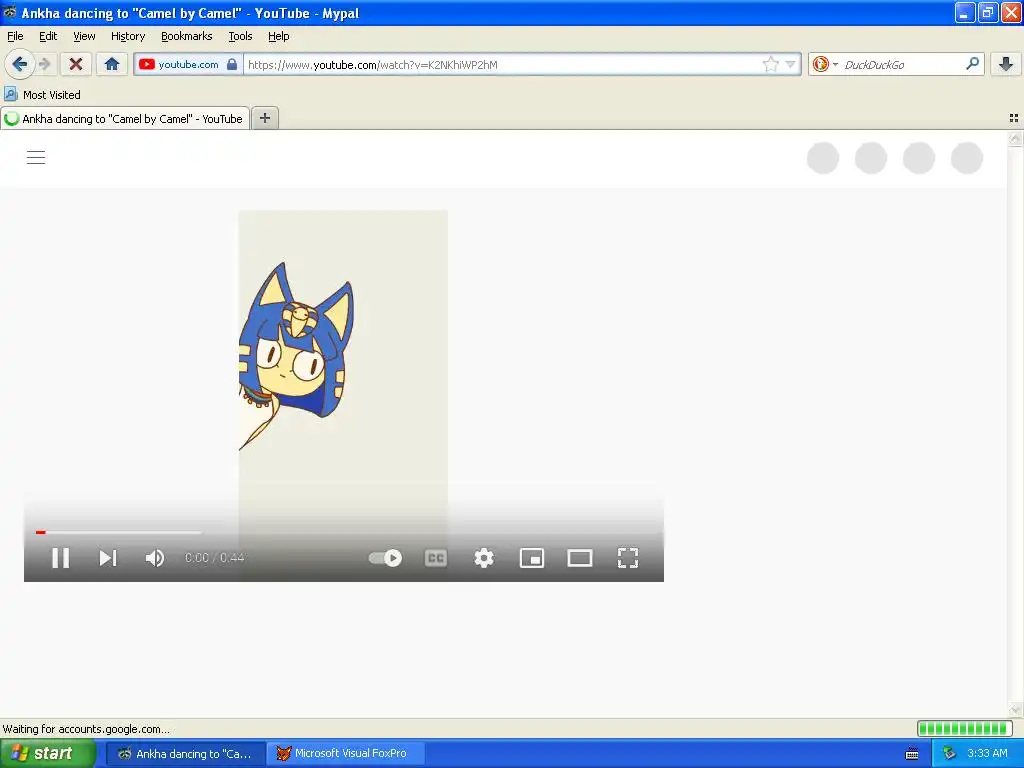
Task: Open the search engine selector dropdown
Action: [825, 64]
